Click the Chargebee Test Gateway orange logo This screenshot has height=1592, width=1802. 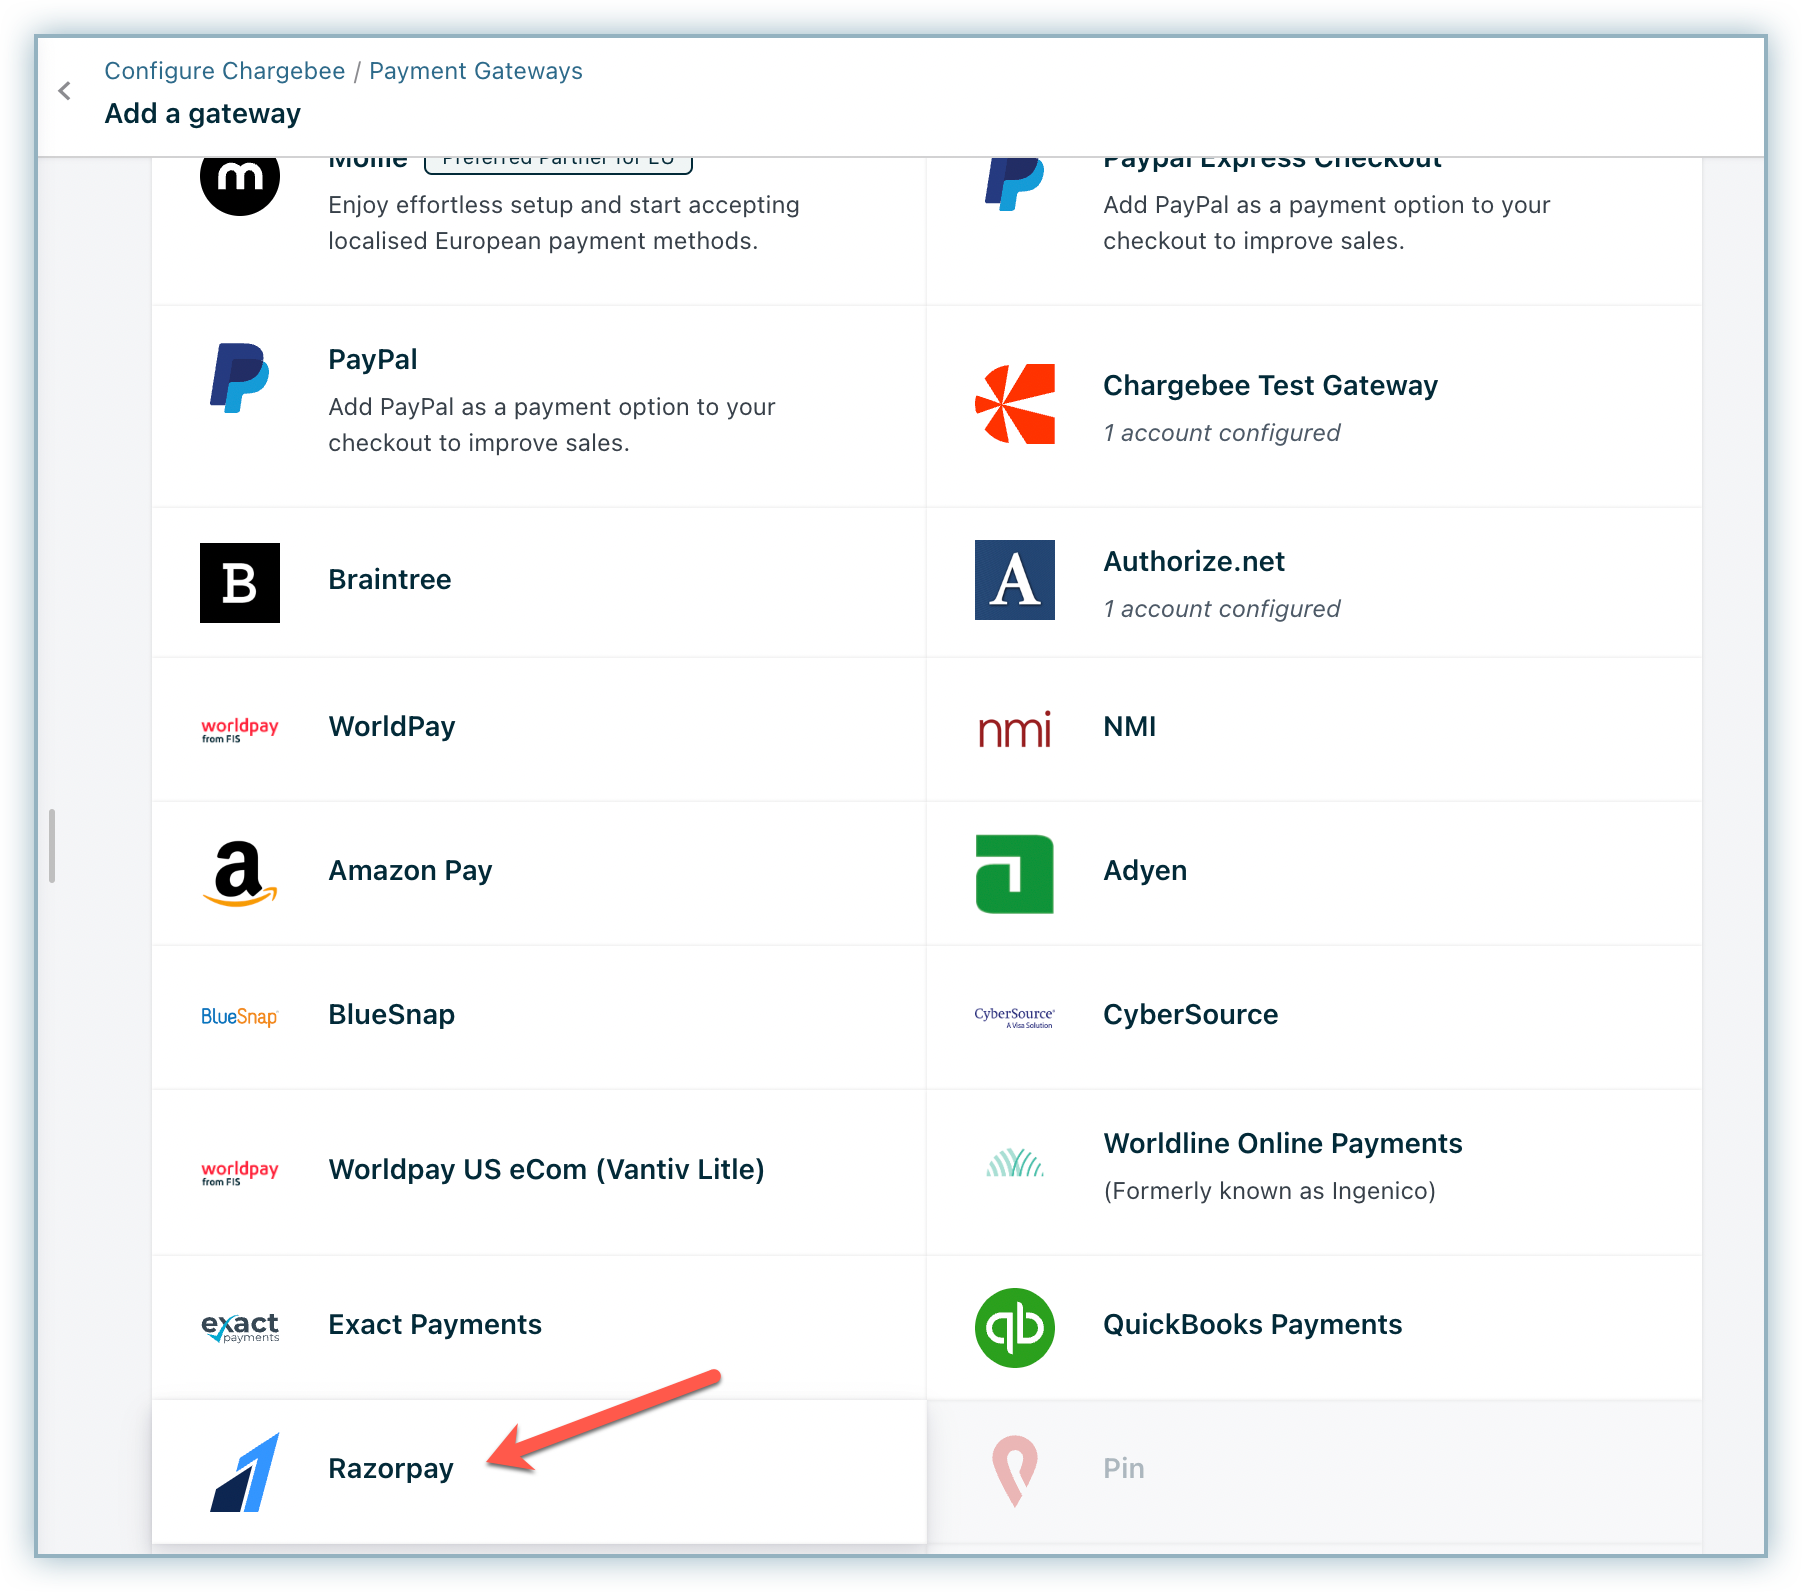[x=1014, y=404]
